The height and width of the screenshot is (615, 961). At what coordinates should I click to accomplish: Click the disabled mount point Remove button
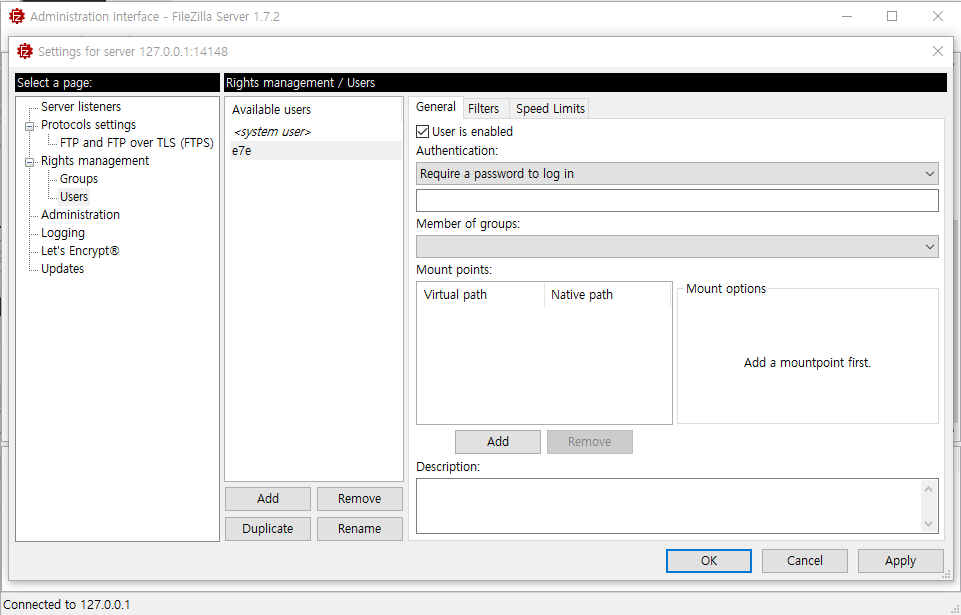[x=590, y=442]
